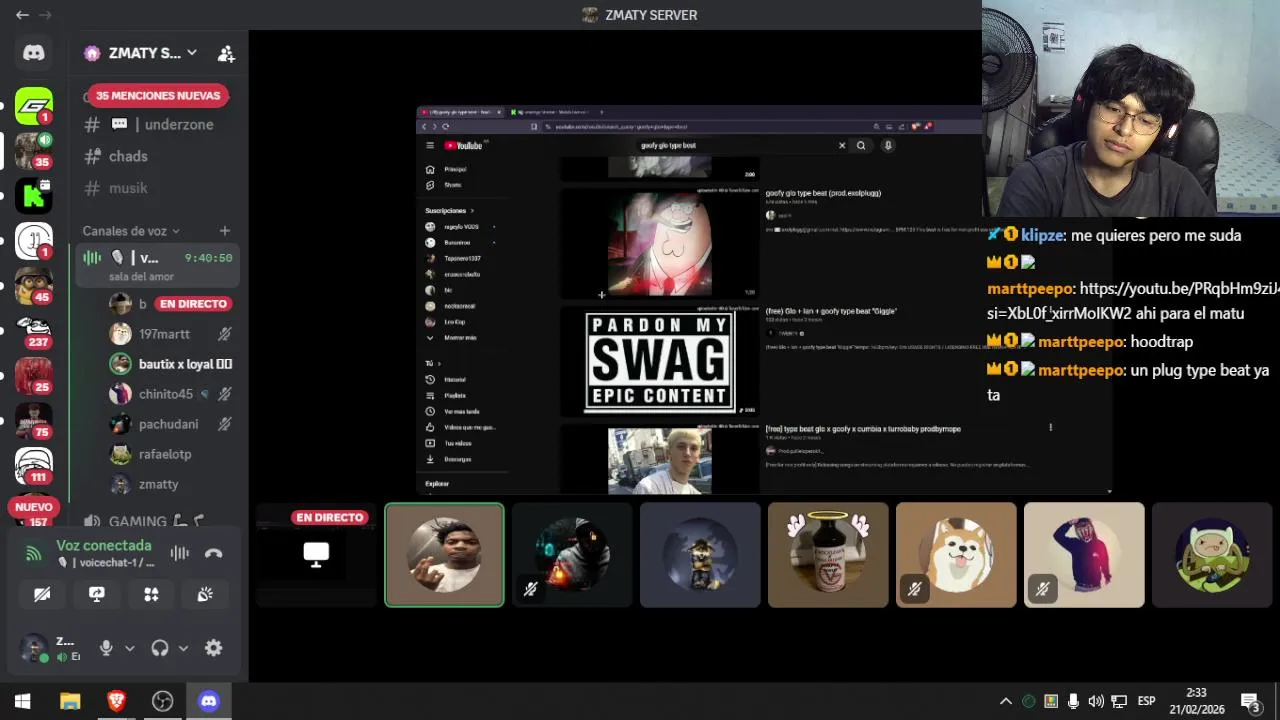Select user zmatty in voice list
This screenshot has width=1280, height=720.
click(170, 484)
